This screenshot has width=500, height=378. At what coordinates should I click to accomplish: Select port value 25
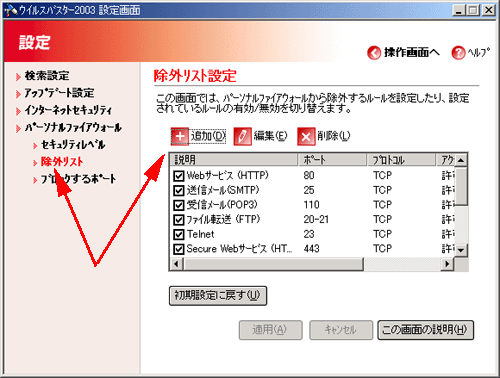(x=309, y=190)
